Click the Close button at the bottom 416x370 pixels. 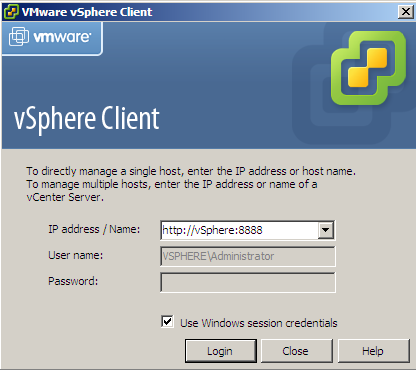[297, 351]
